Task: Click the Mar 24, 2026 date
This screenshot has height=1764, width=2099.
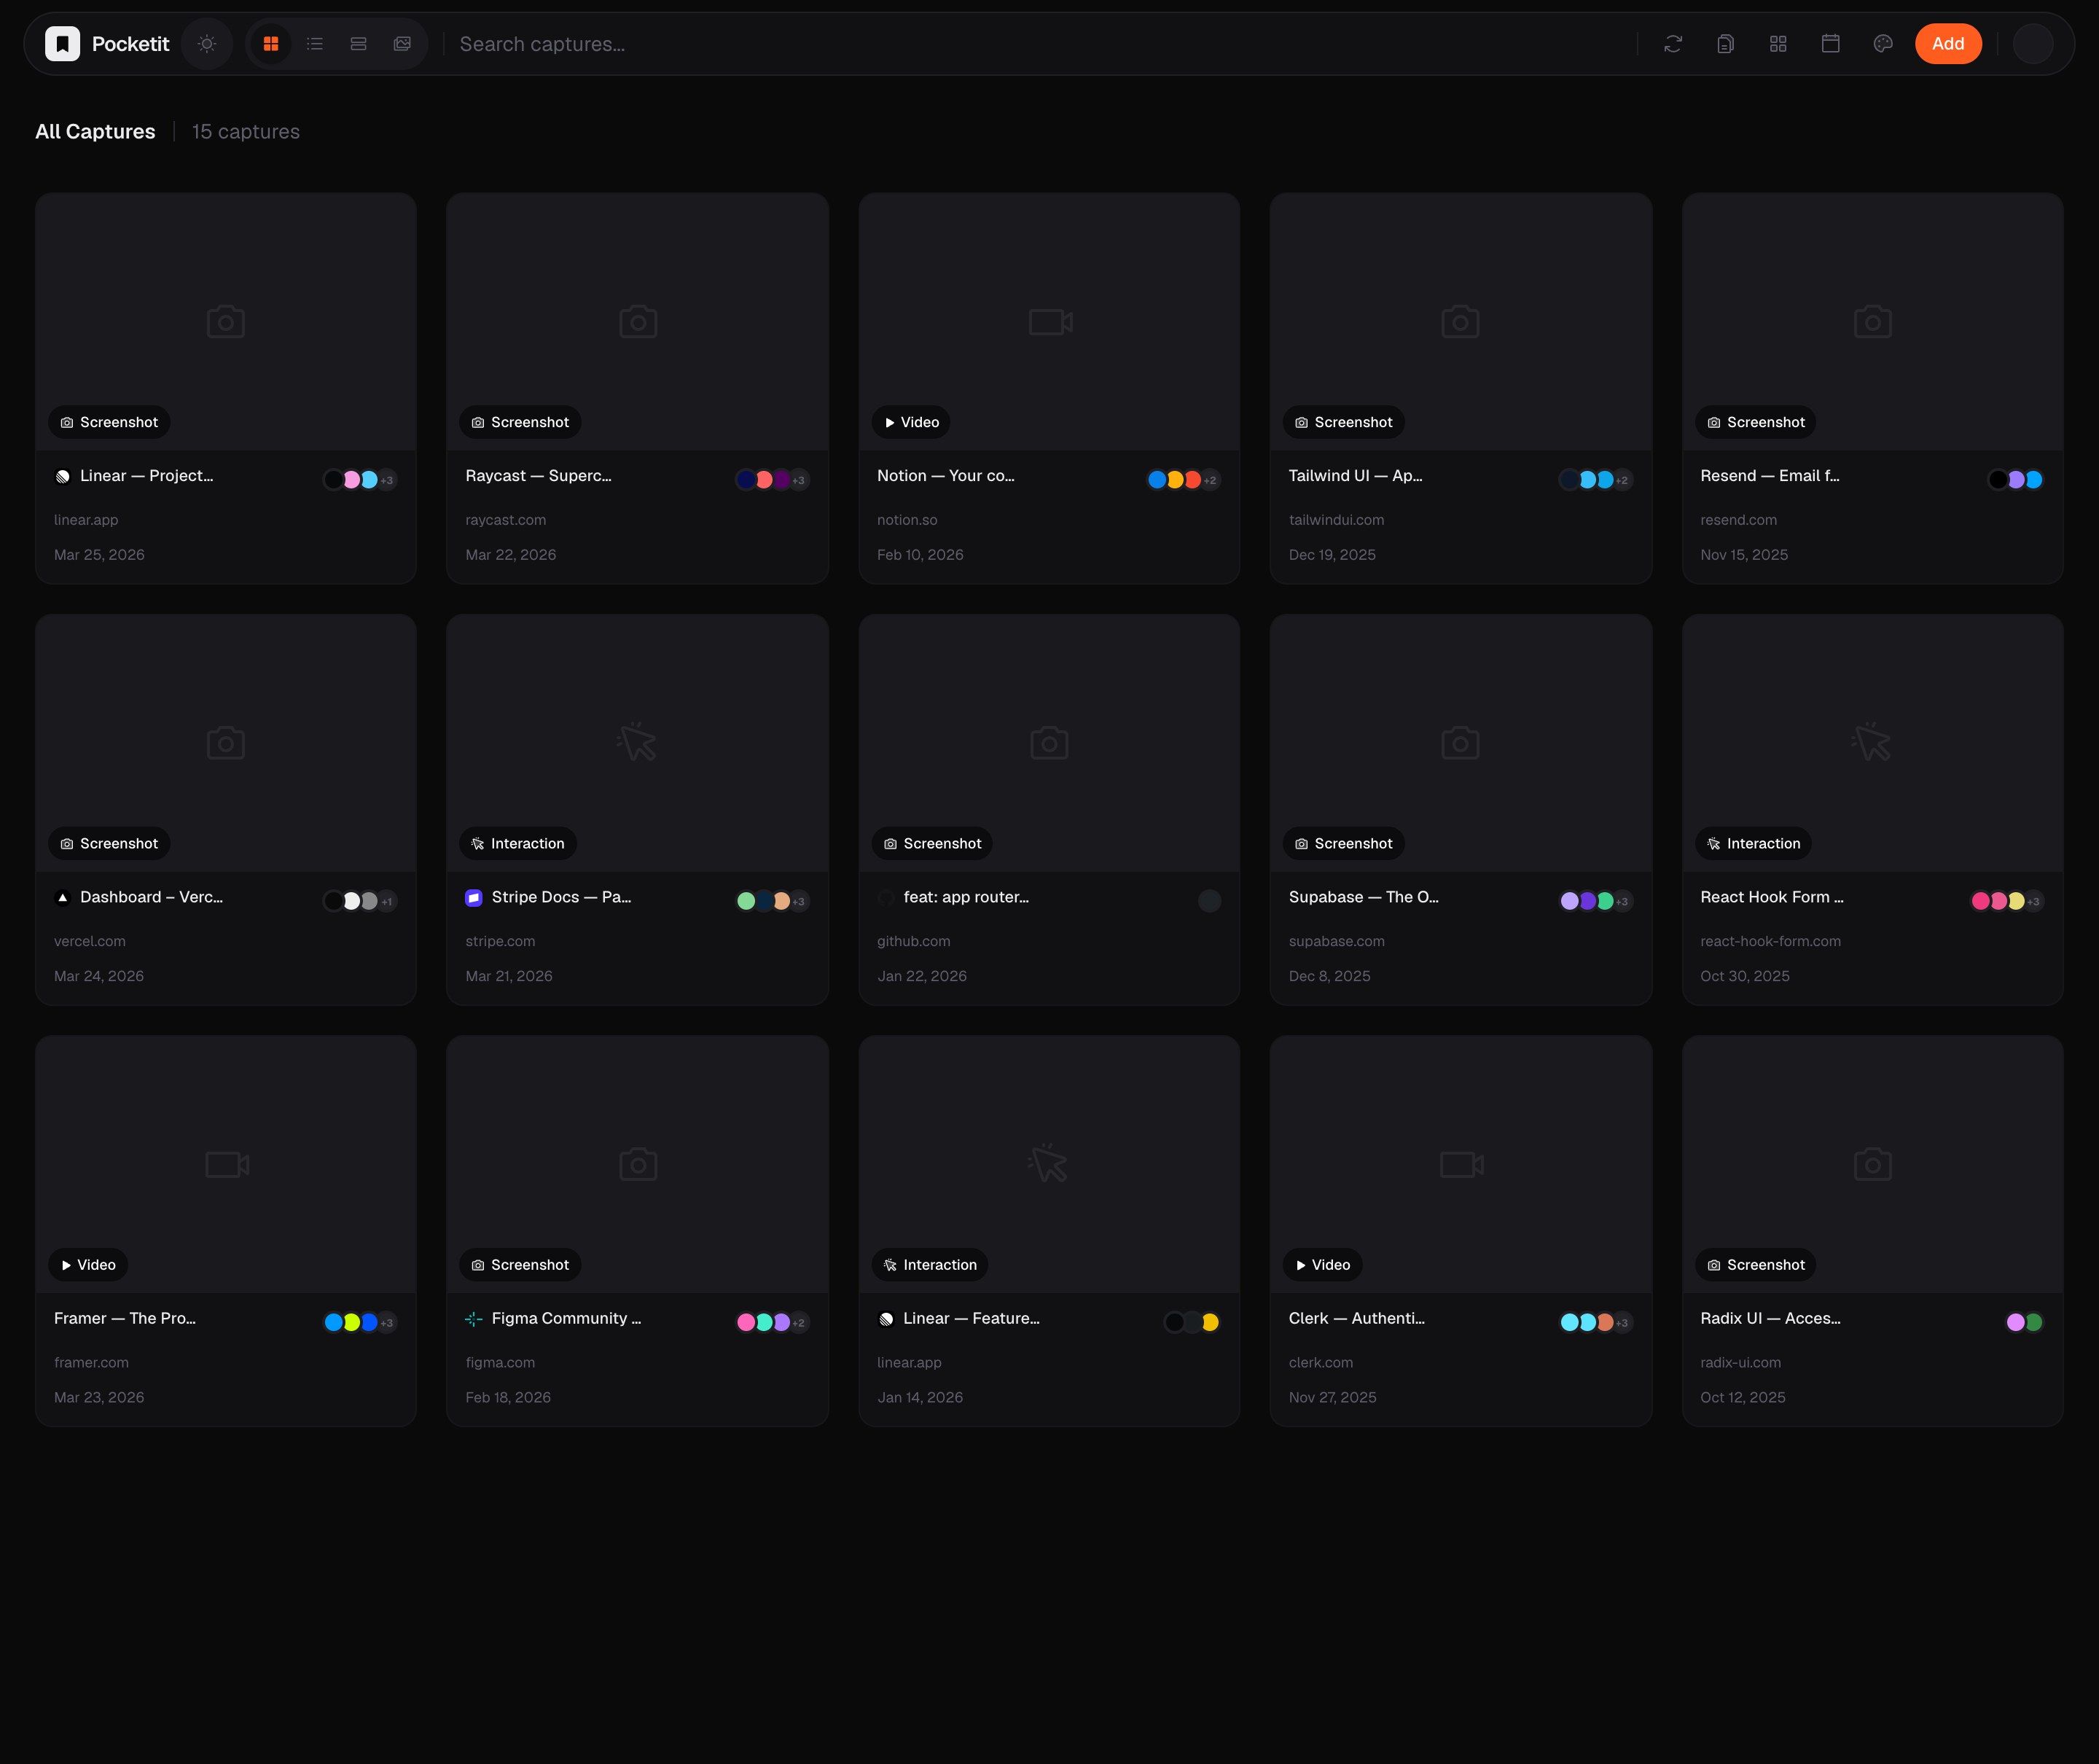Action: (99, 976)
